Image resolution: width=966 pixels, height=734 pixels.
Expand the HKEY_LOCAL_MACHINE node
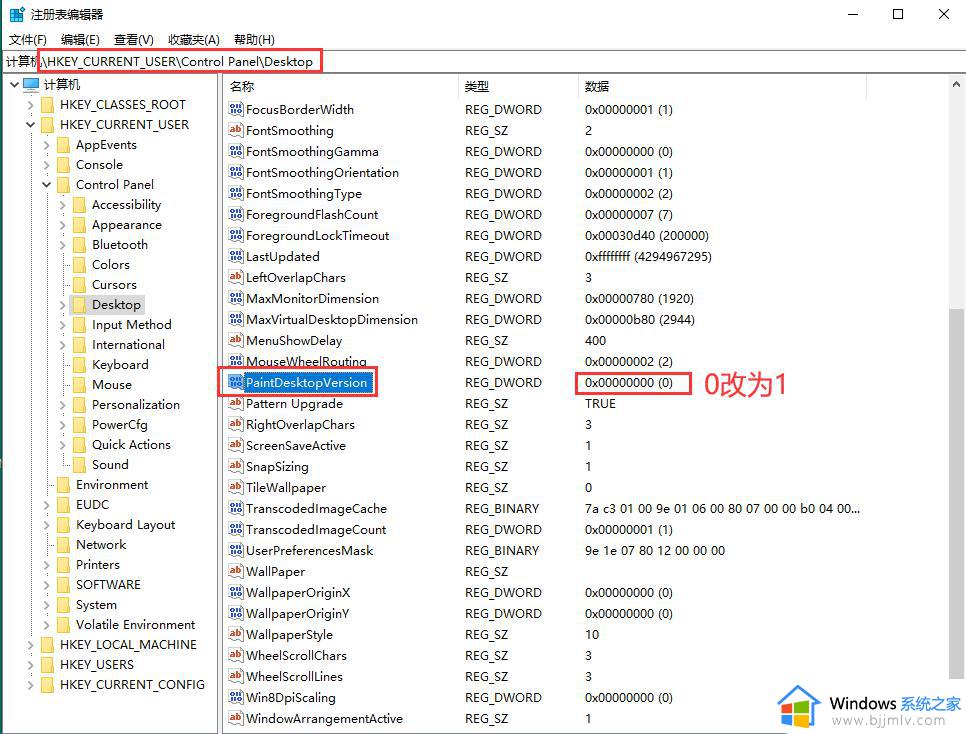click(x=30, y=645)
